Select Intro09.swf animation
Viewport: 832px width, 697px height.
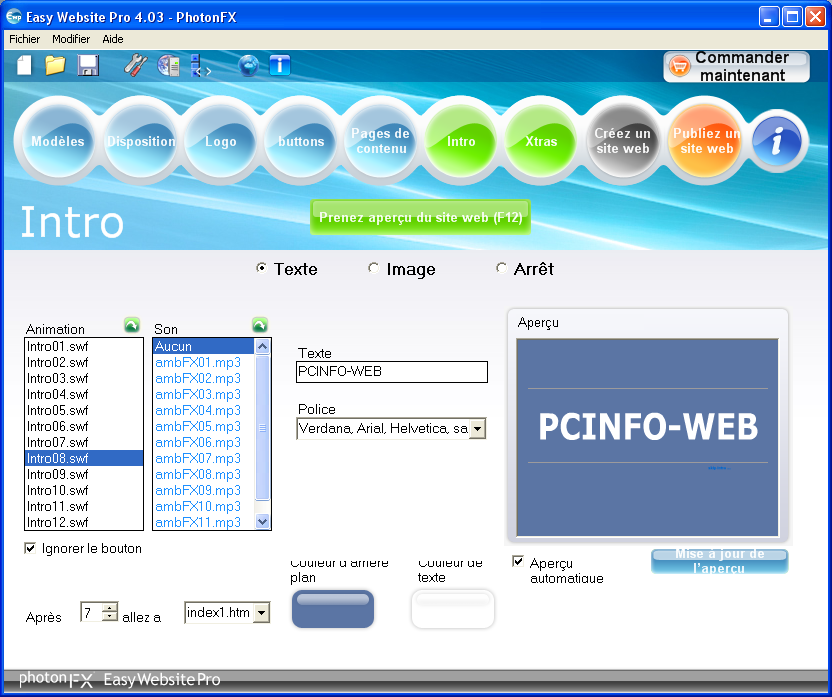coord(84,474)
